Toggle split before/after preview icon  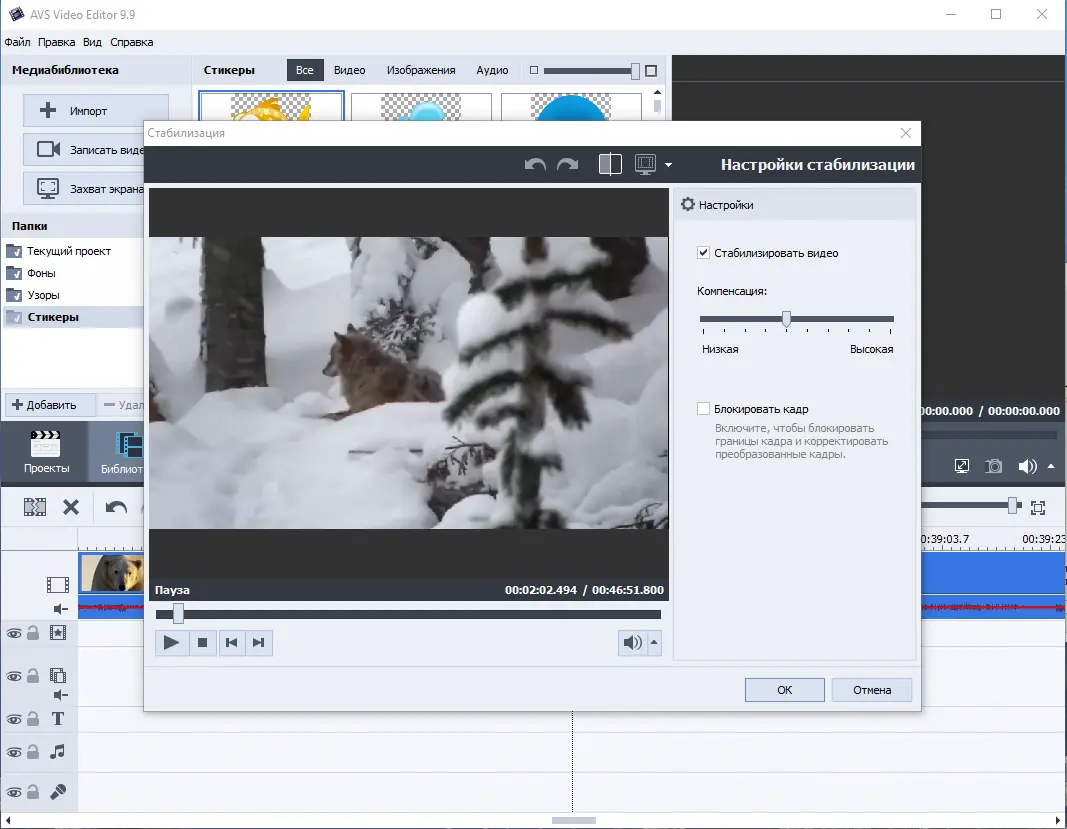coord(610,165)
